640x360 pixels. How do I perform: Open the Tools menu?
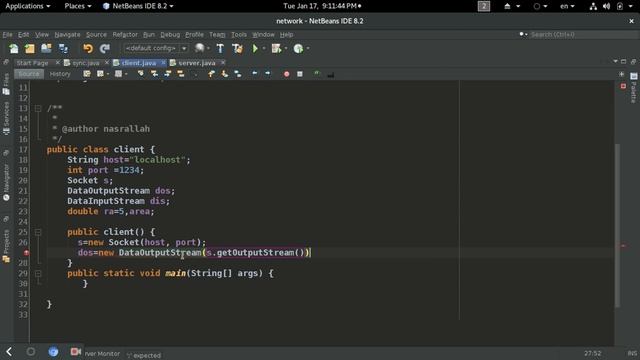click(x=239, y=35)
